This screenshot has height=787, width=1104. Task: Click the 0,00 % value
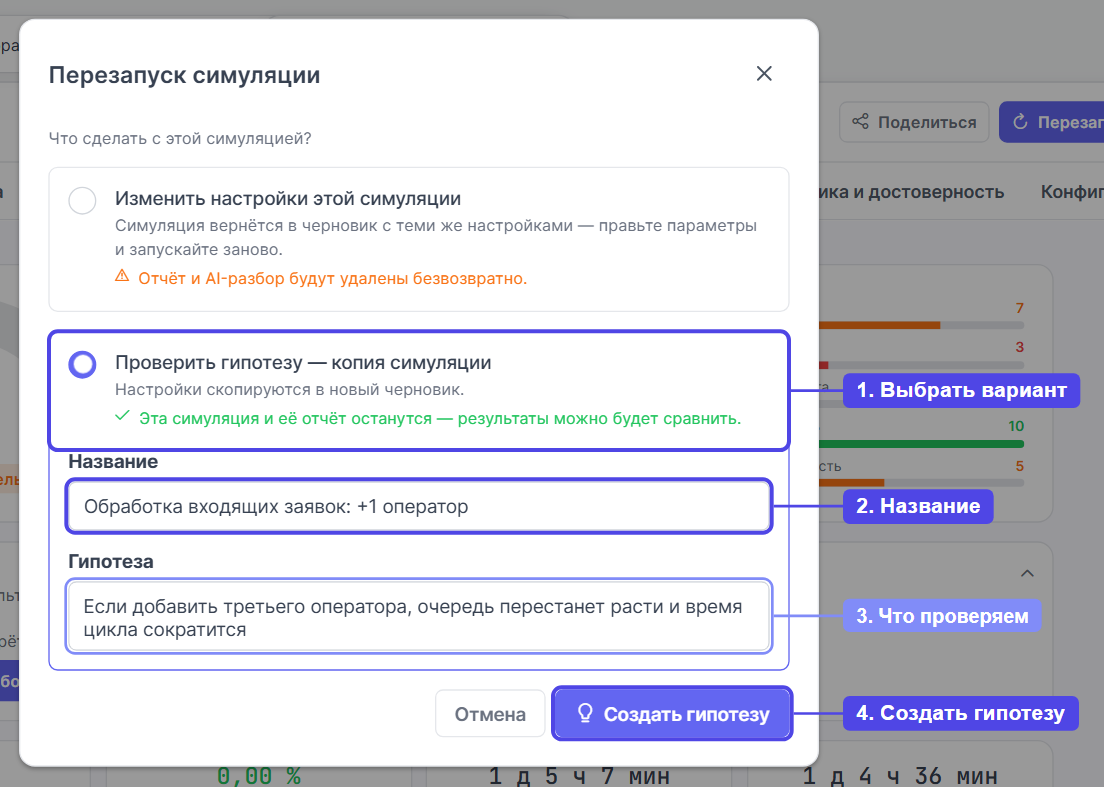(x=259, y=775)
